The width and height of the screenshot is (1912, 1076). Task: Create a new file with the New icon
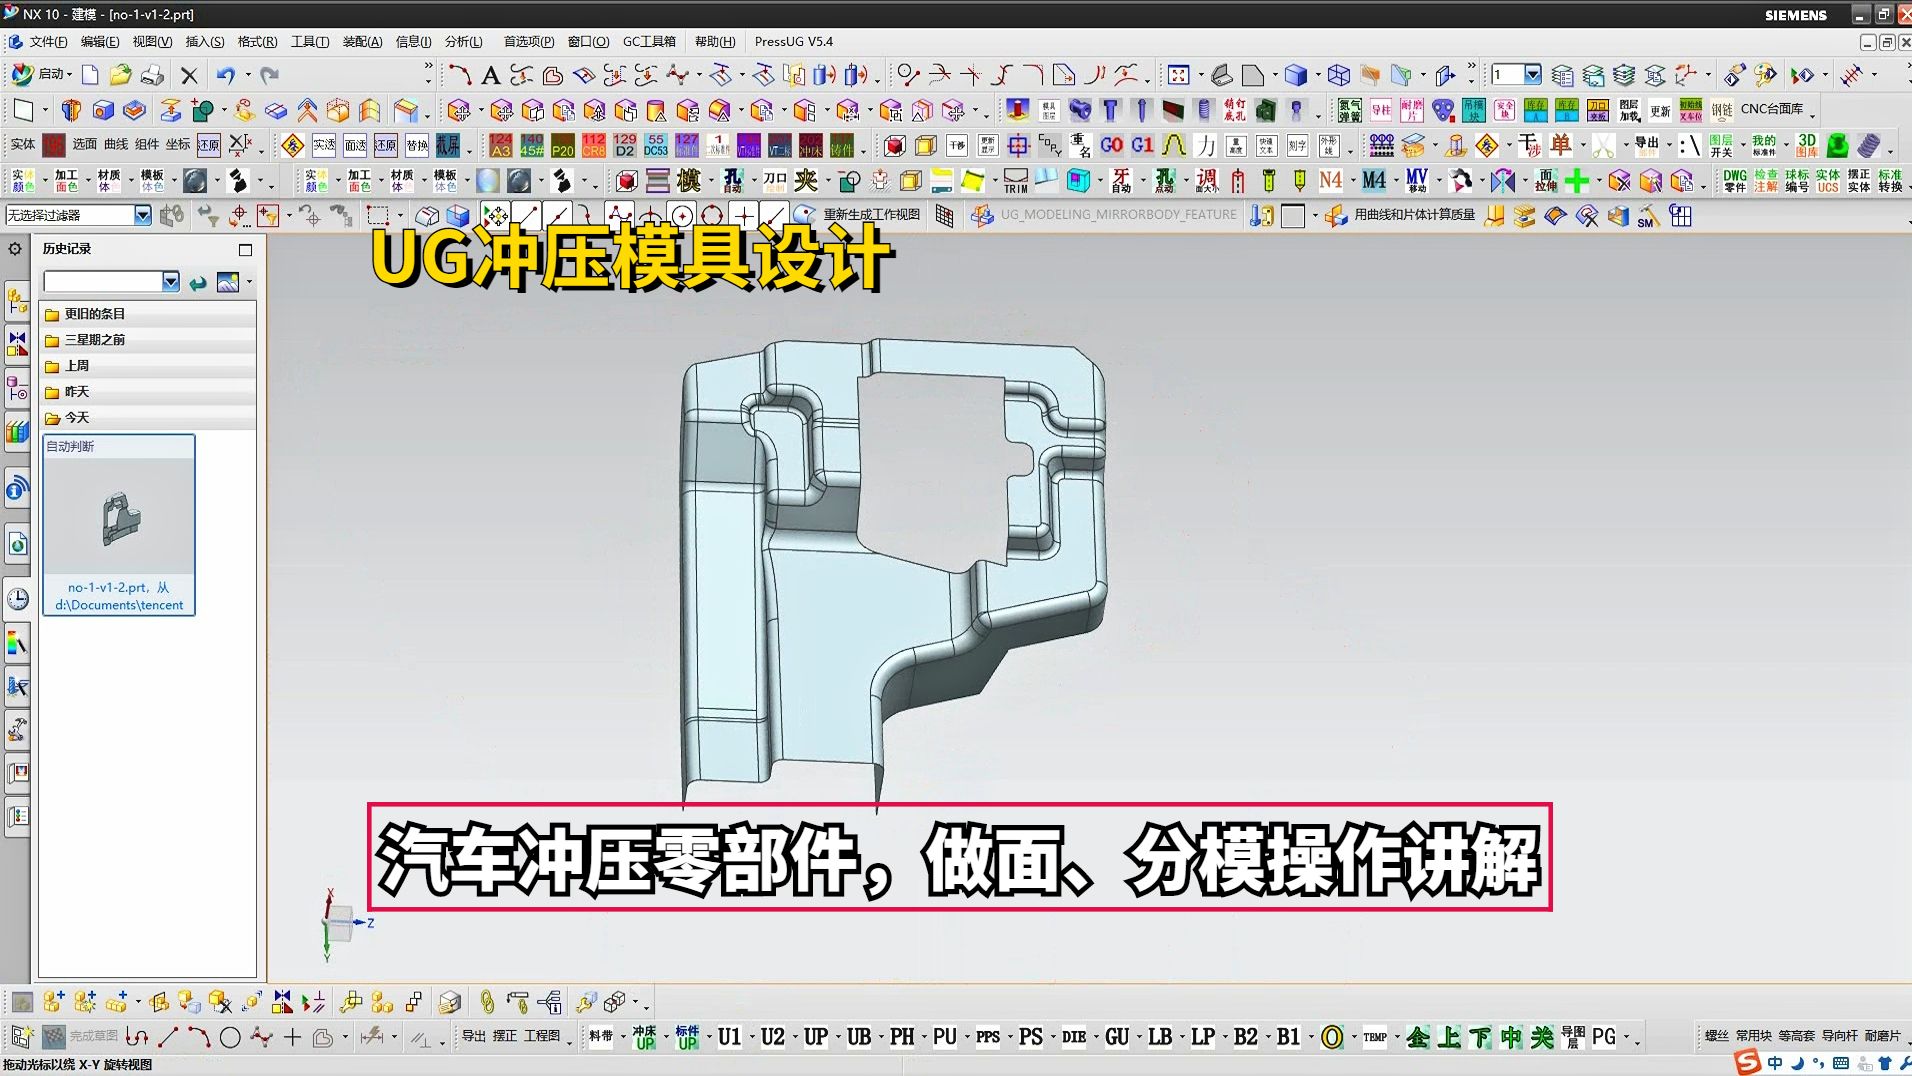click(x=90, y=75)
